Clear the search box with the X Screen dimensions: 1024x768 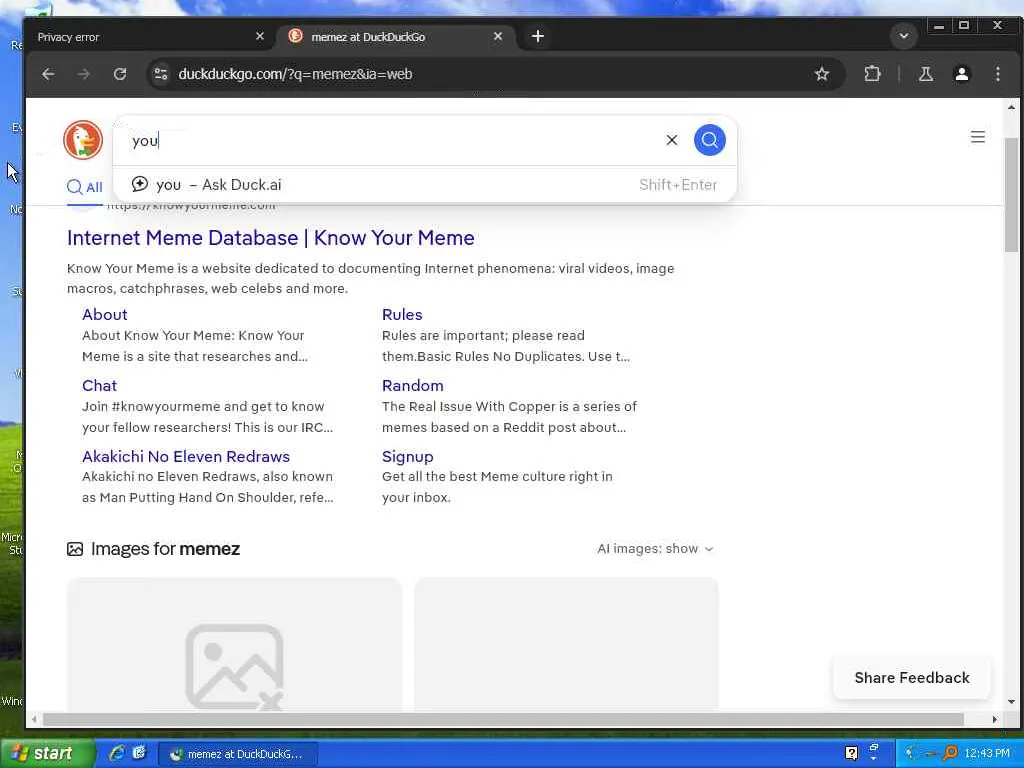coord(671,140)
